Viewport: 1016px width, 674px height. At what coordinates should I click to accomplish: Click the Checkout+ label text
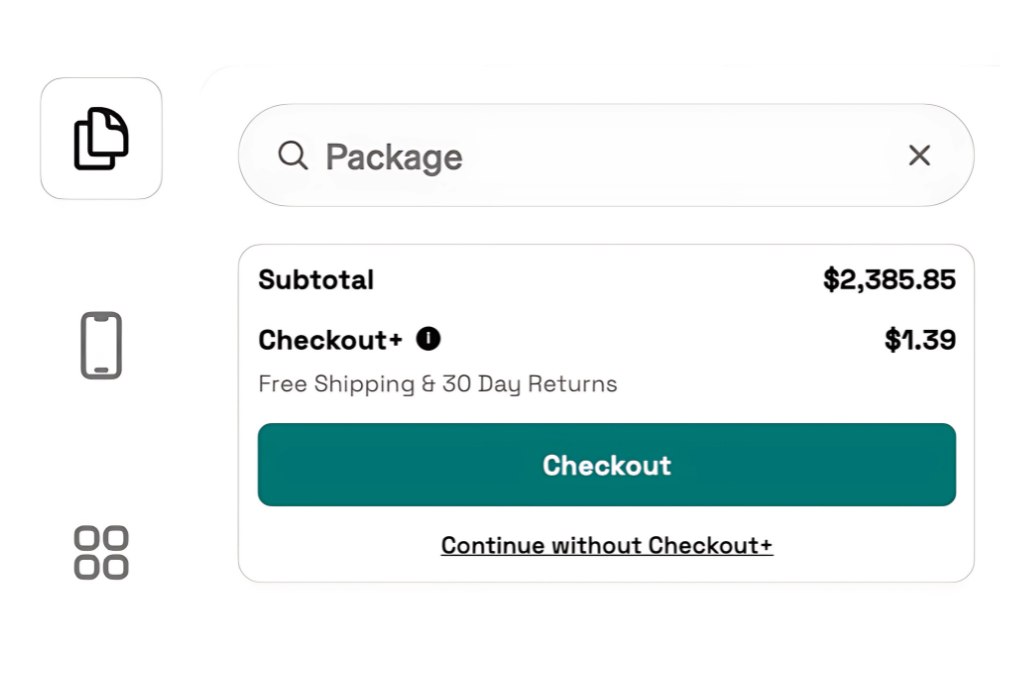pyautogui.click(x=330, y=340)
